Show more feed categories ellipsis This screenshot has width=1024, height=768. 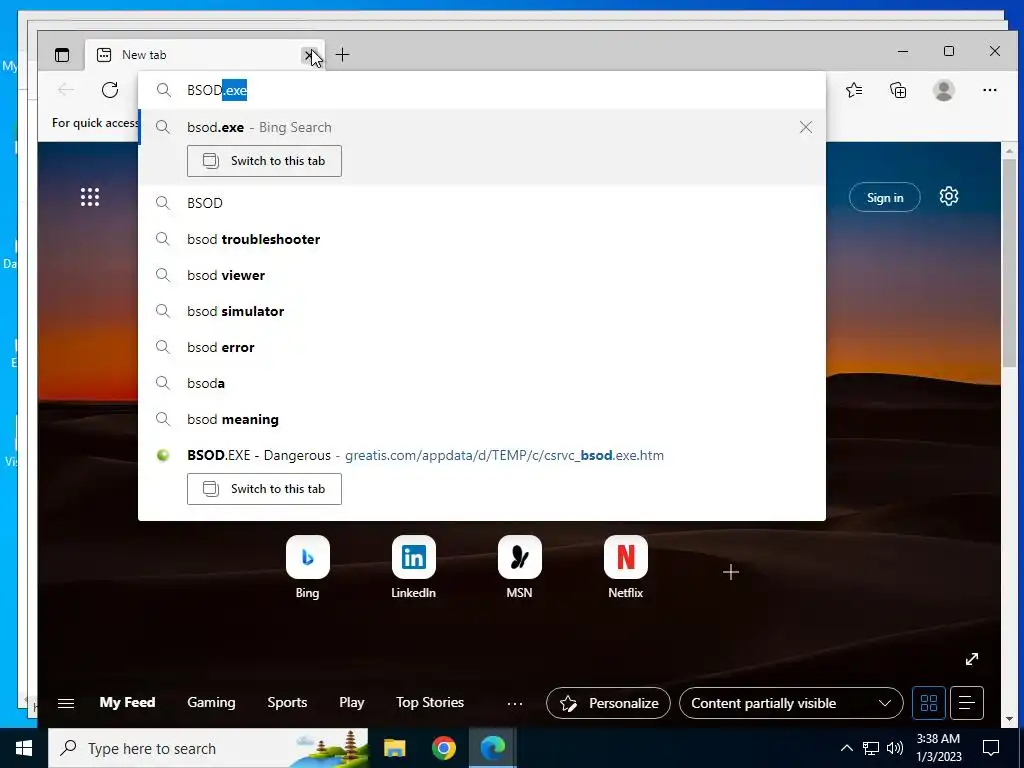pos(515,704)
